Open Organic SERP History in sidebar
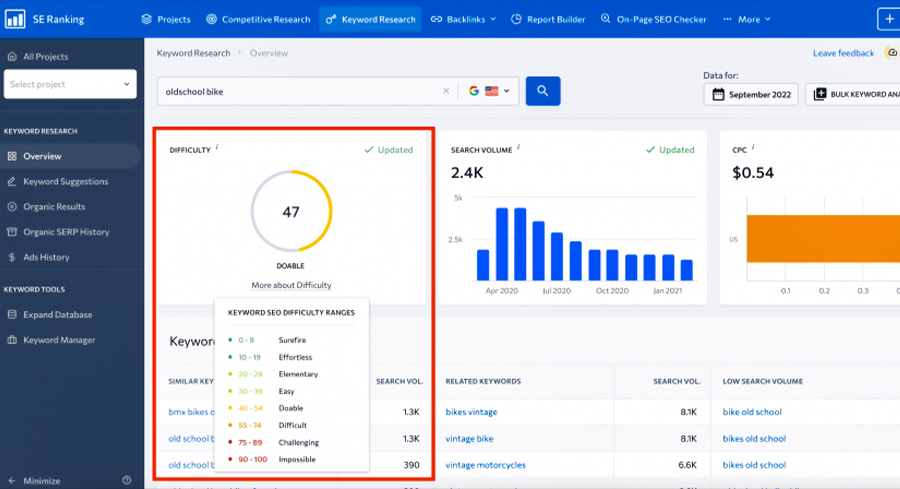This screenshot has height=489, width=900. click(x=66, y=232)
